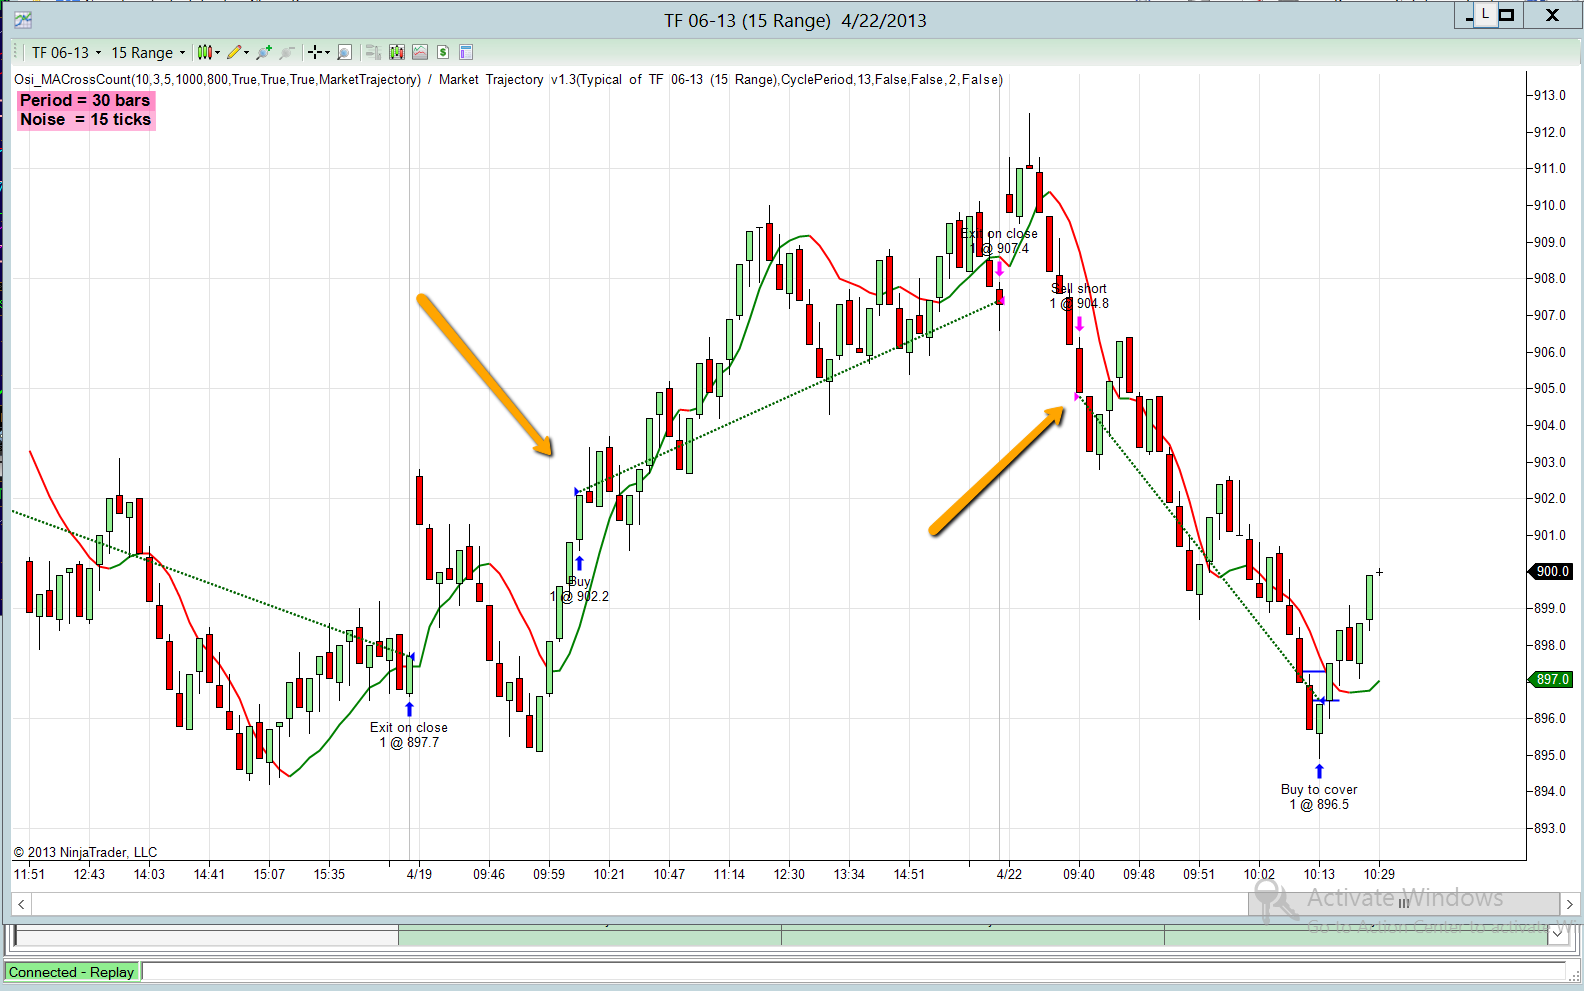The image size is (1584, 991).
Task: Expand the arrow beside the crosshair icon
Action: 327,53
